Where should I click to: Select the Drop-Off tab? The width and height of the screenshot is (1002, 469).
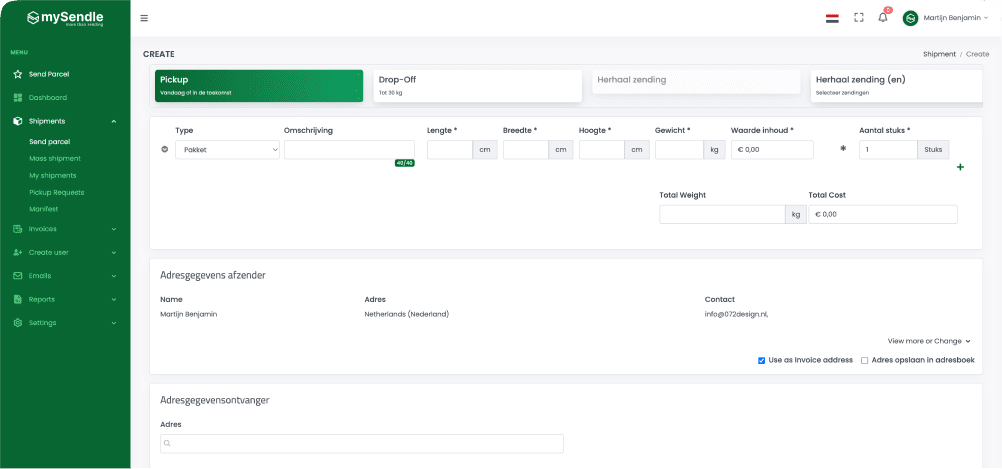(x=477, y=85)
